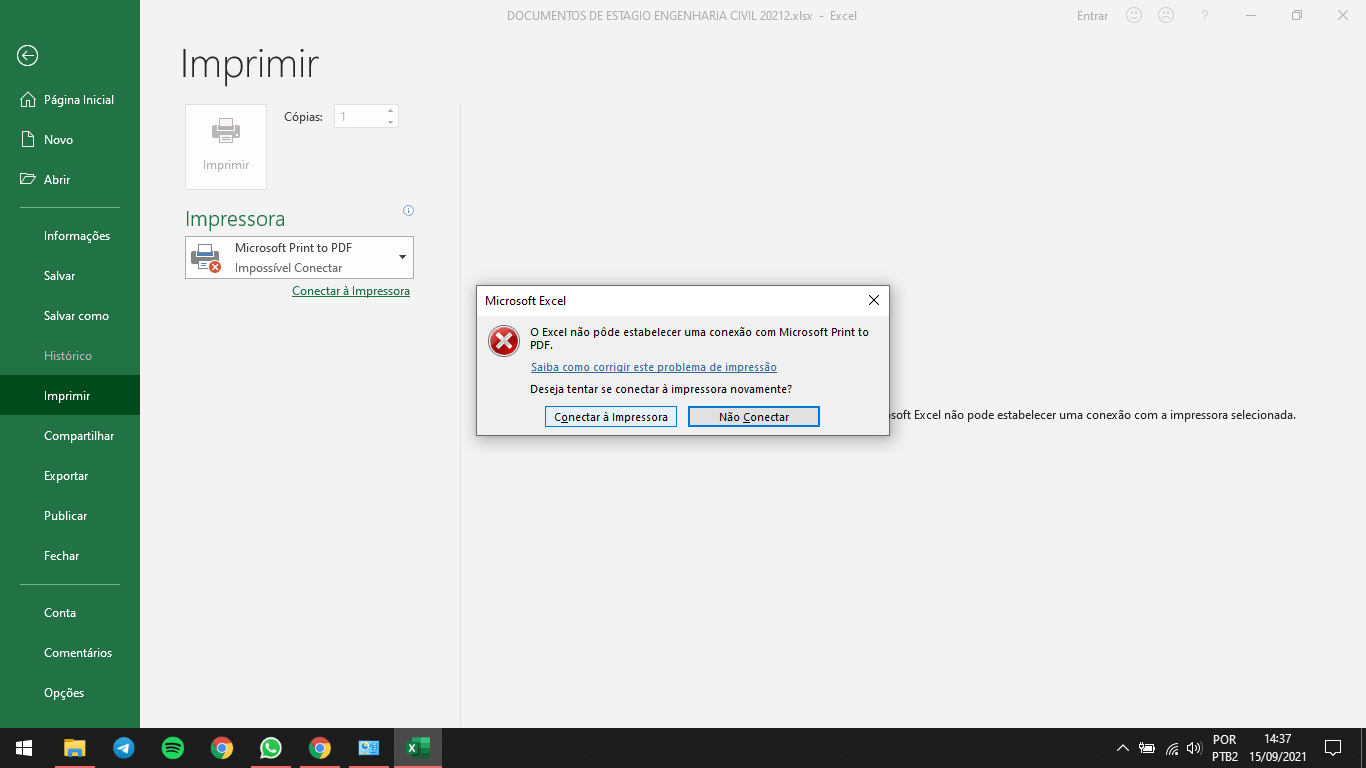Open WhatsApp from the taskbar
Viewport: 1366px width, 768px height.
click(x=271, y=748)
